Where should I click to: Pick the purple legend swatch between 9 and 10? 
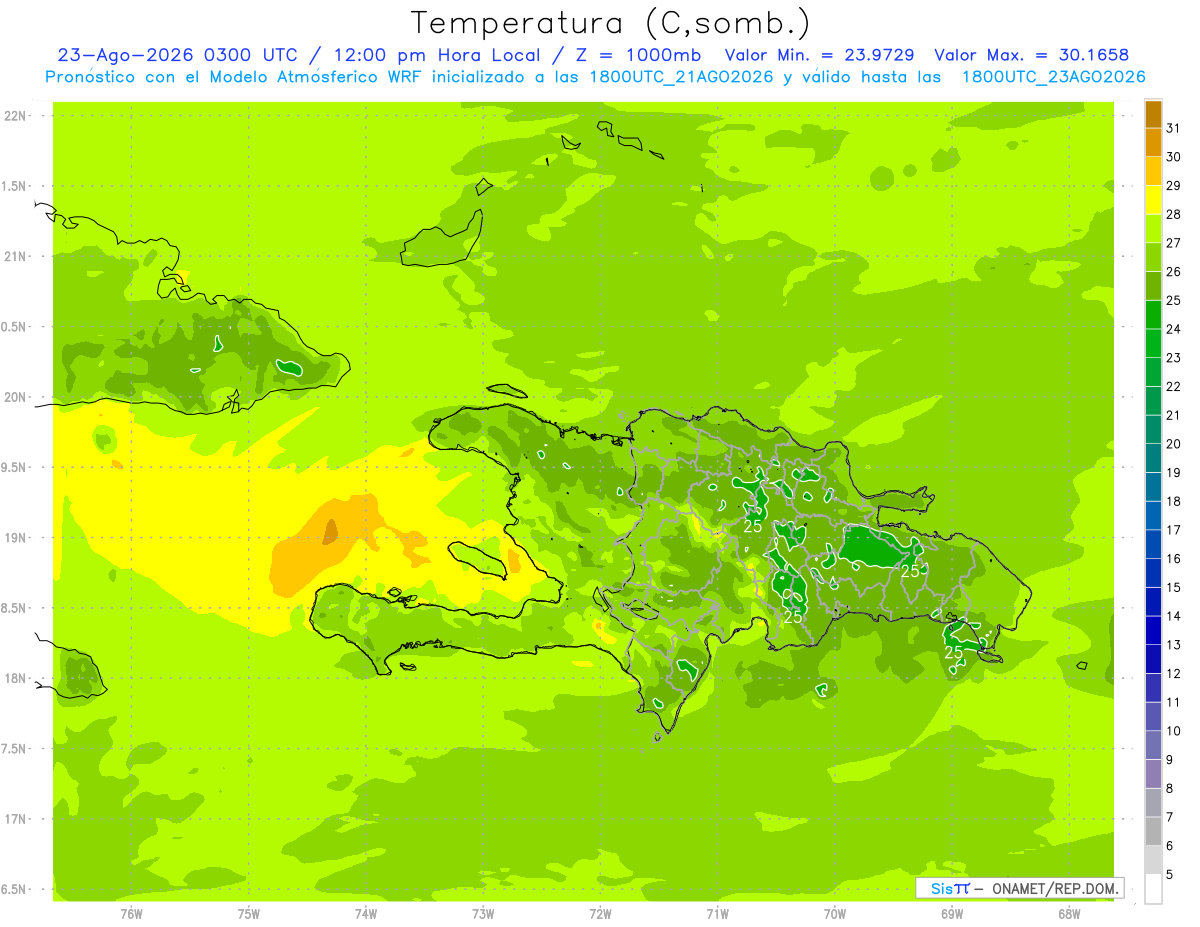[1153, 745]
